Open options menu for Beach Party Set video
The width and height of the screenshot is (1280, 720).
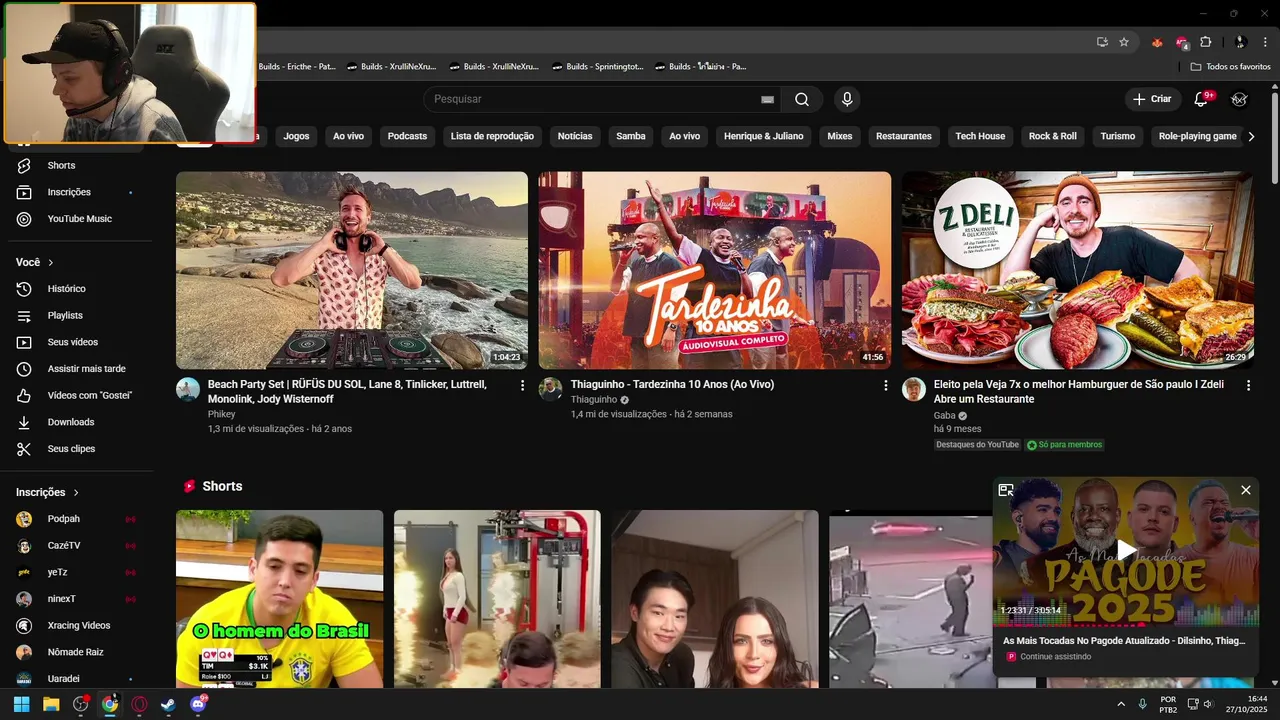[522, 385]
